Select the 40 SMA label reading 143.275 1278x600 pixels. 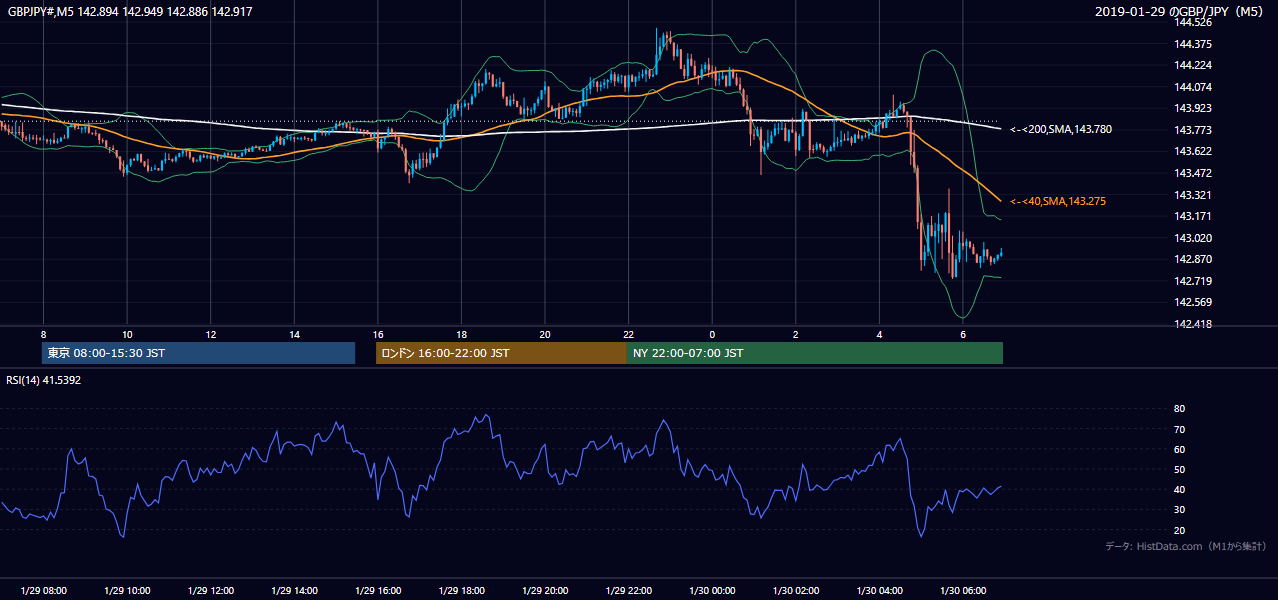(x=1058, y=201)
